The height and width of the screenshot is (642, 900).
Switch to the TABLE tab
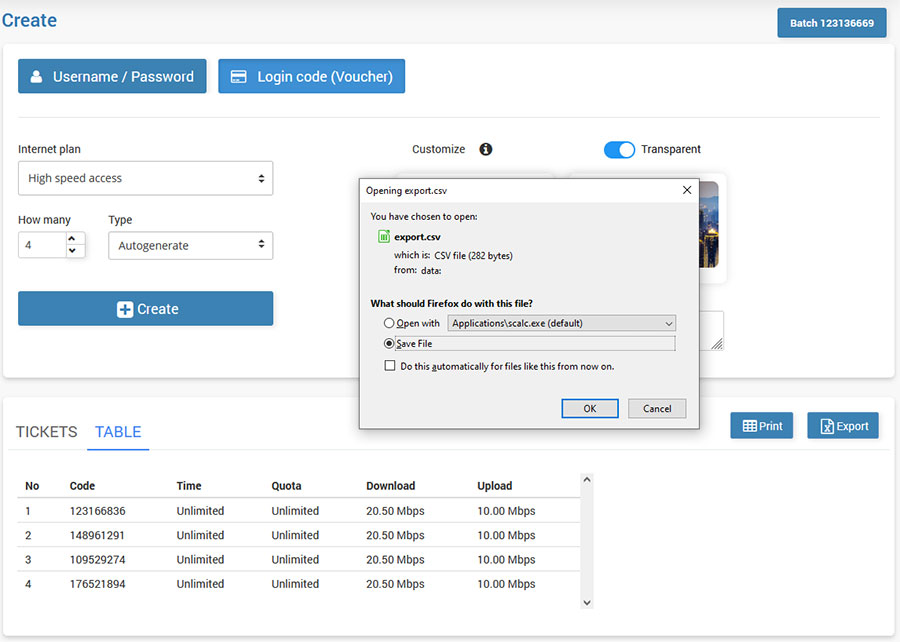(118, 432)
